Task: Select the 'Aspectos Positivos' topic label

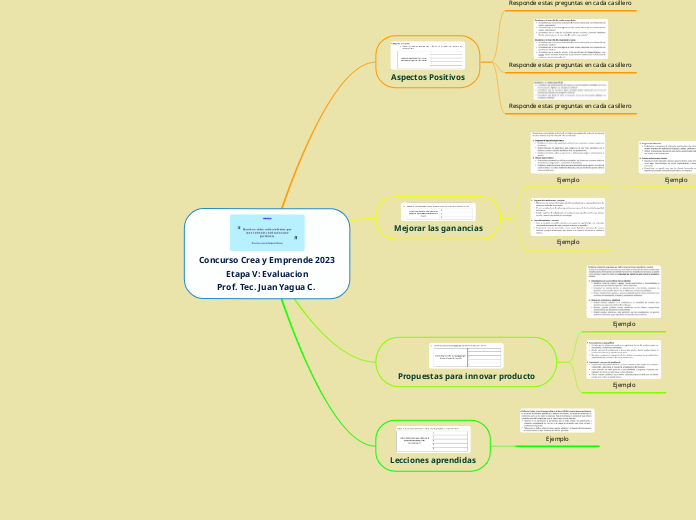Action: click(428, 77)
